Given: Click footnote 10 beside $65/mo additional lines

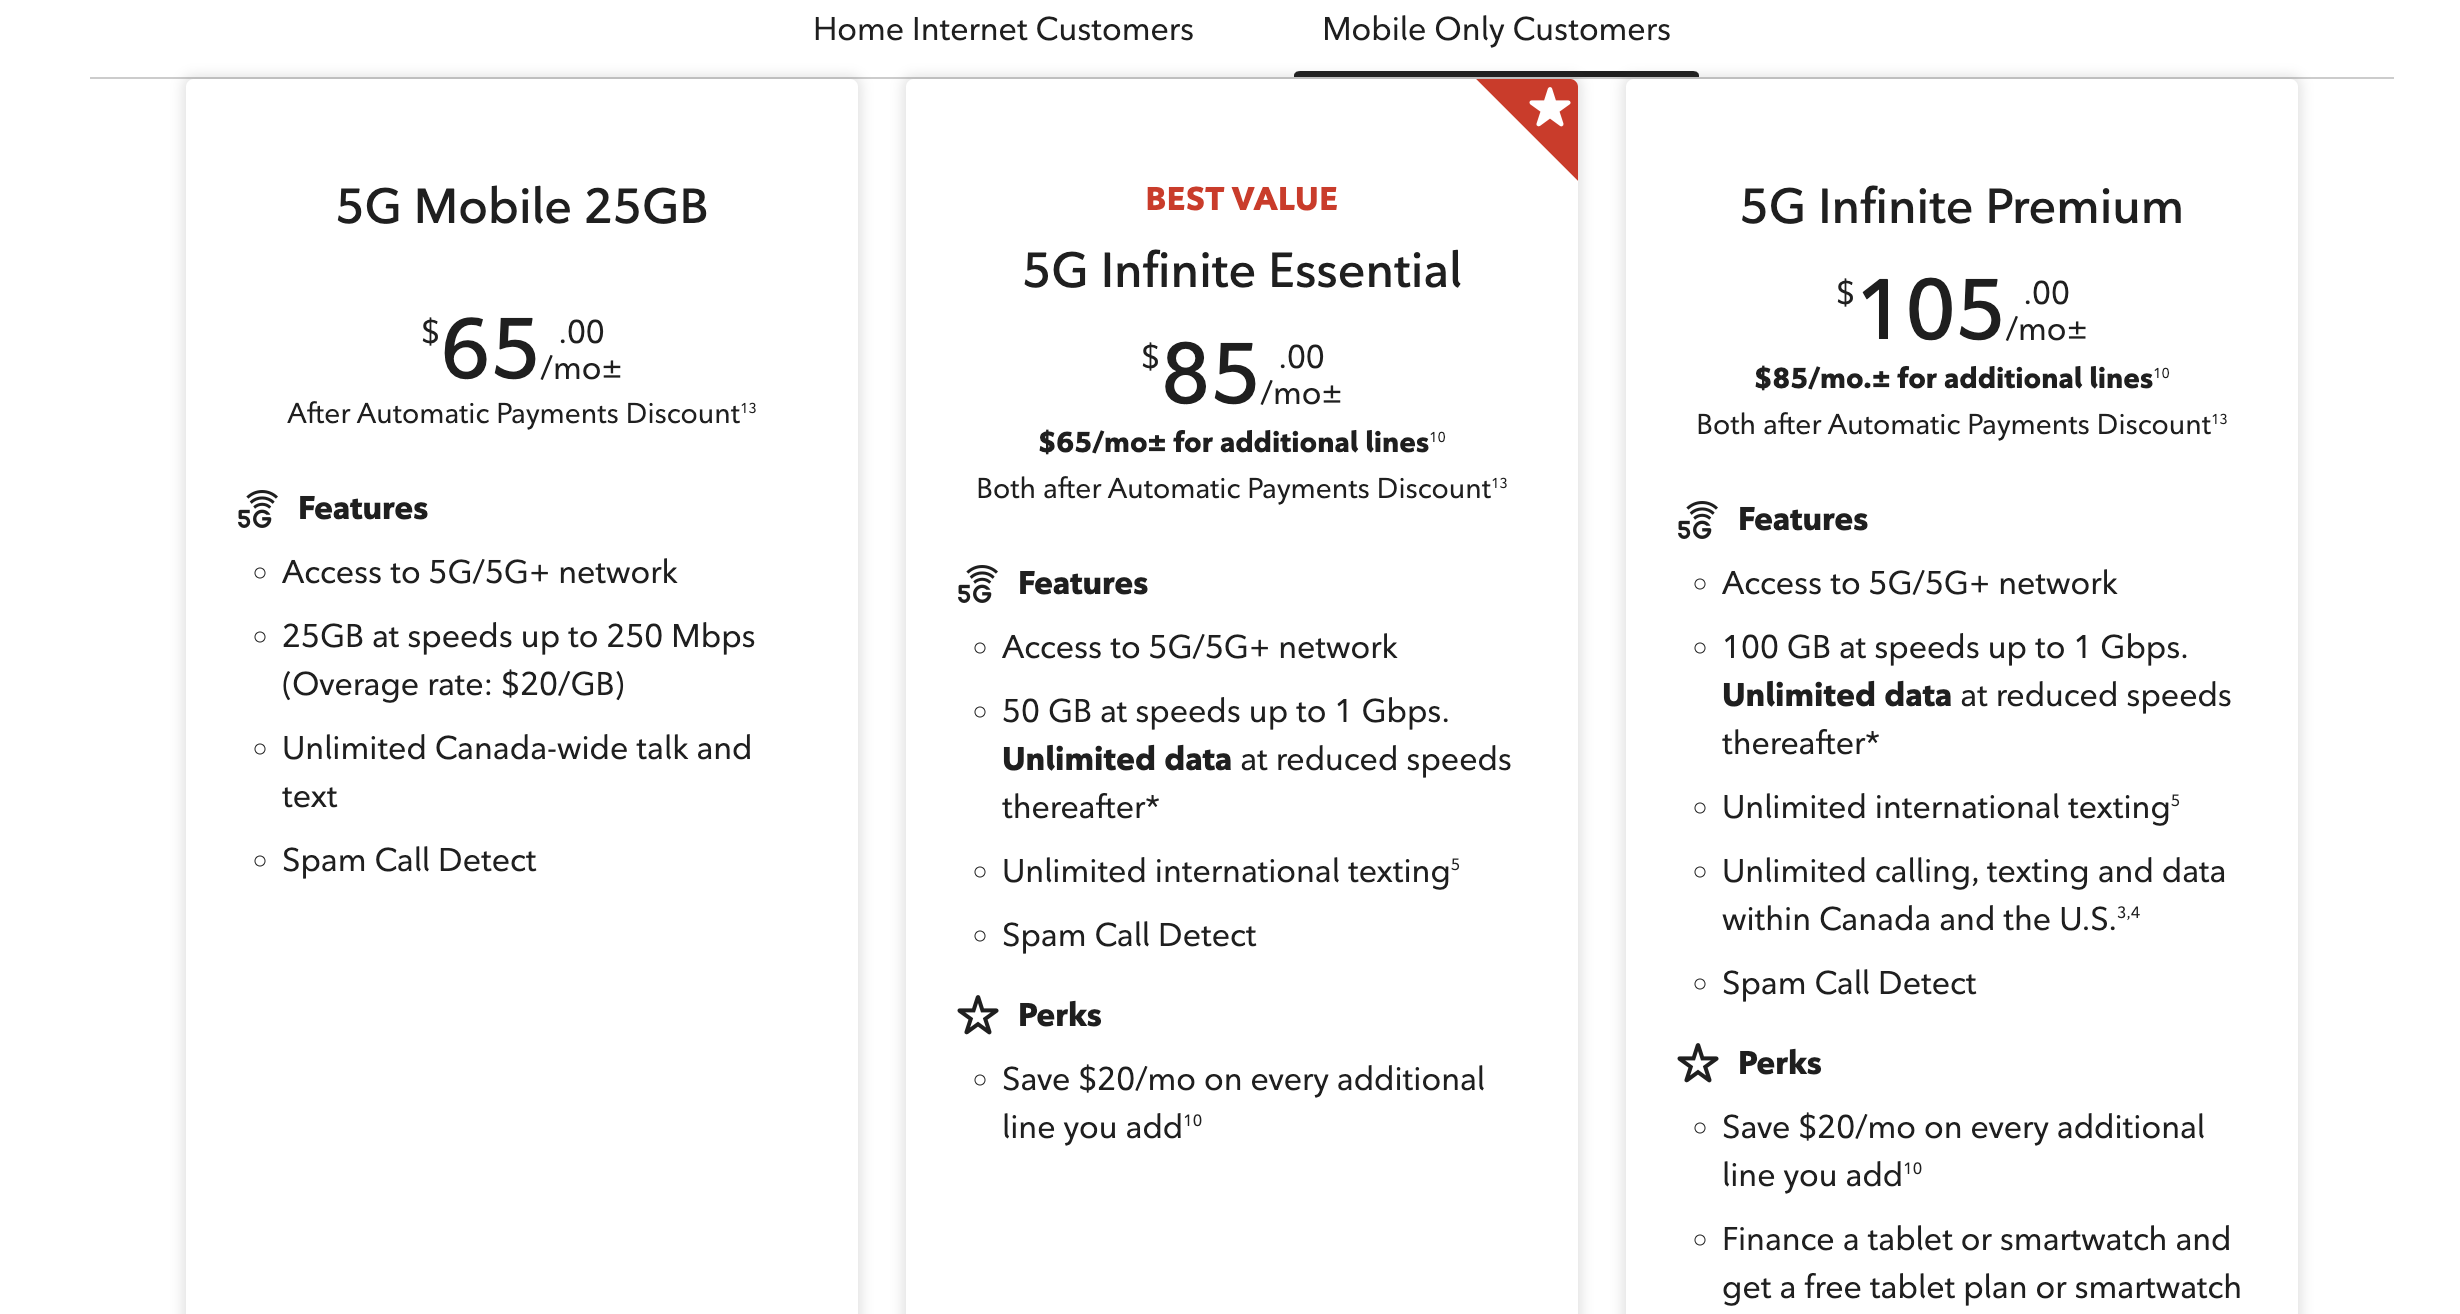Looking at the screenshot, I should pos(1438,437).
